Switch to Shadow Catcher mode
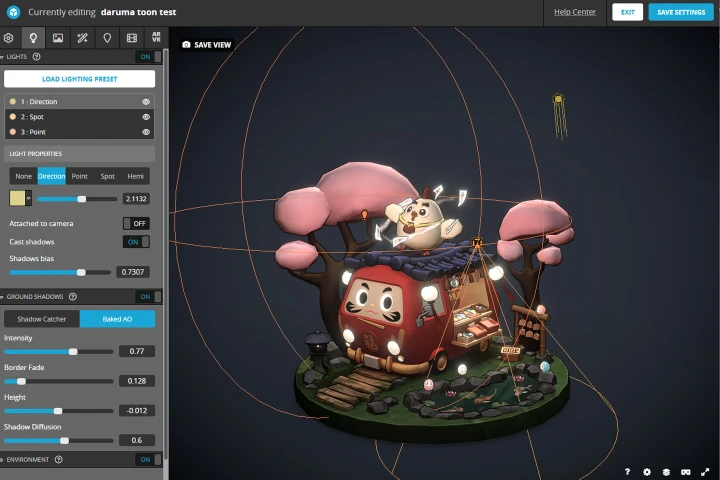This screenshot has width=720, height=480. click(x=42, y=319)
